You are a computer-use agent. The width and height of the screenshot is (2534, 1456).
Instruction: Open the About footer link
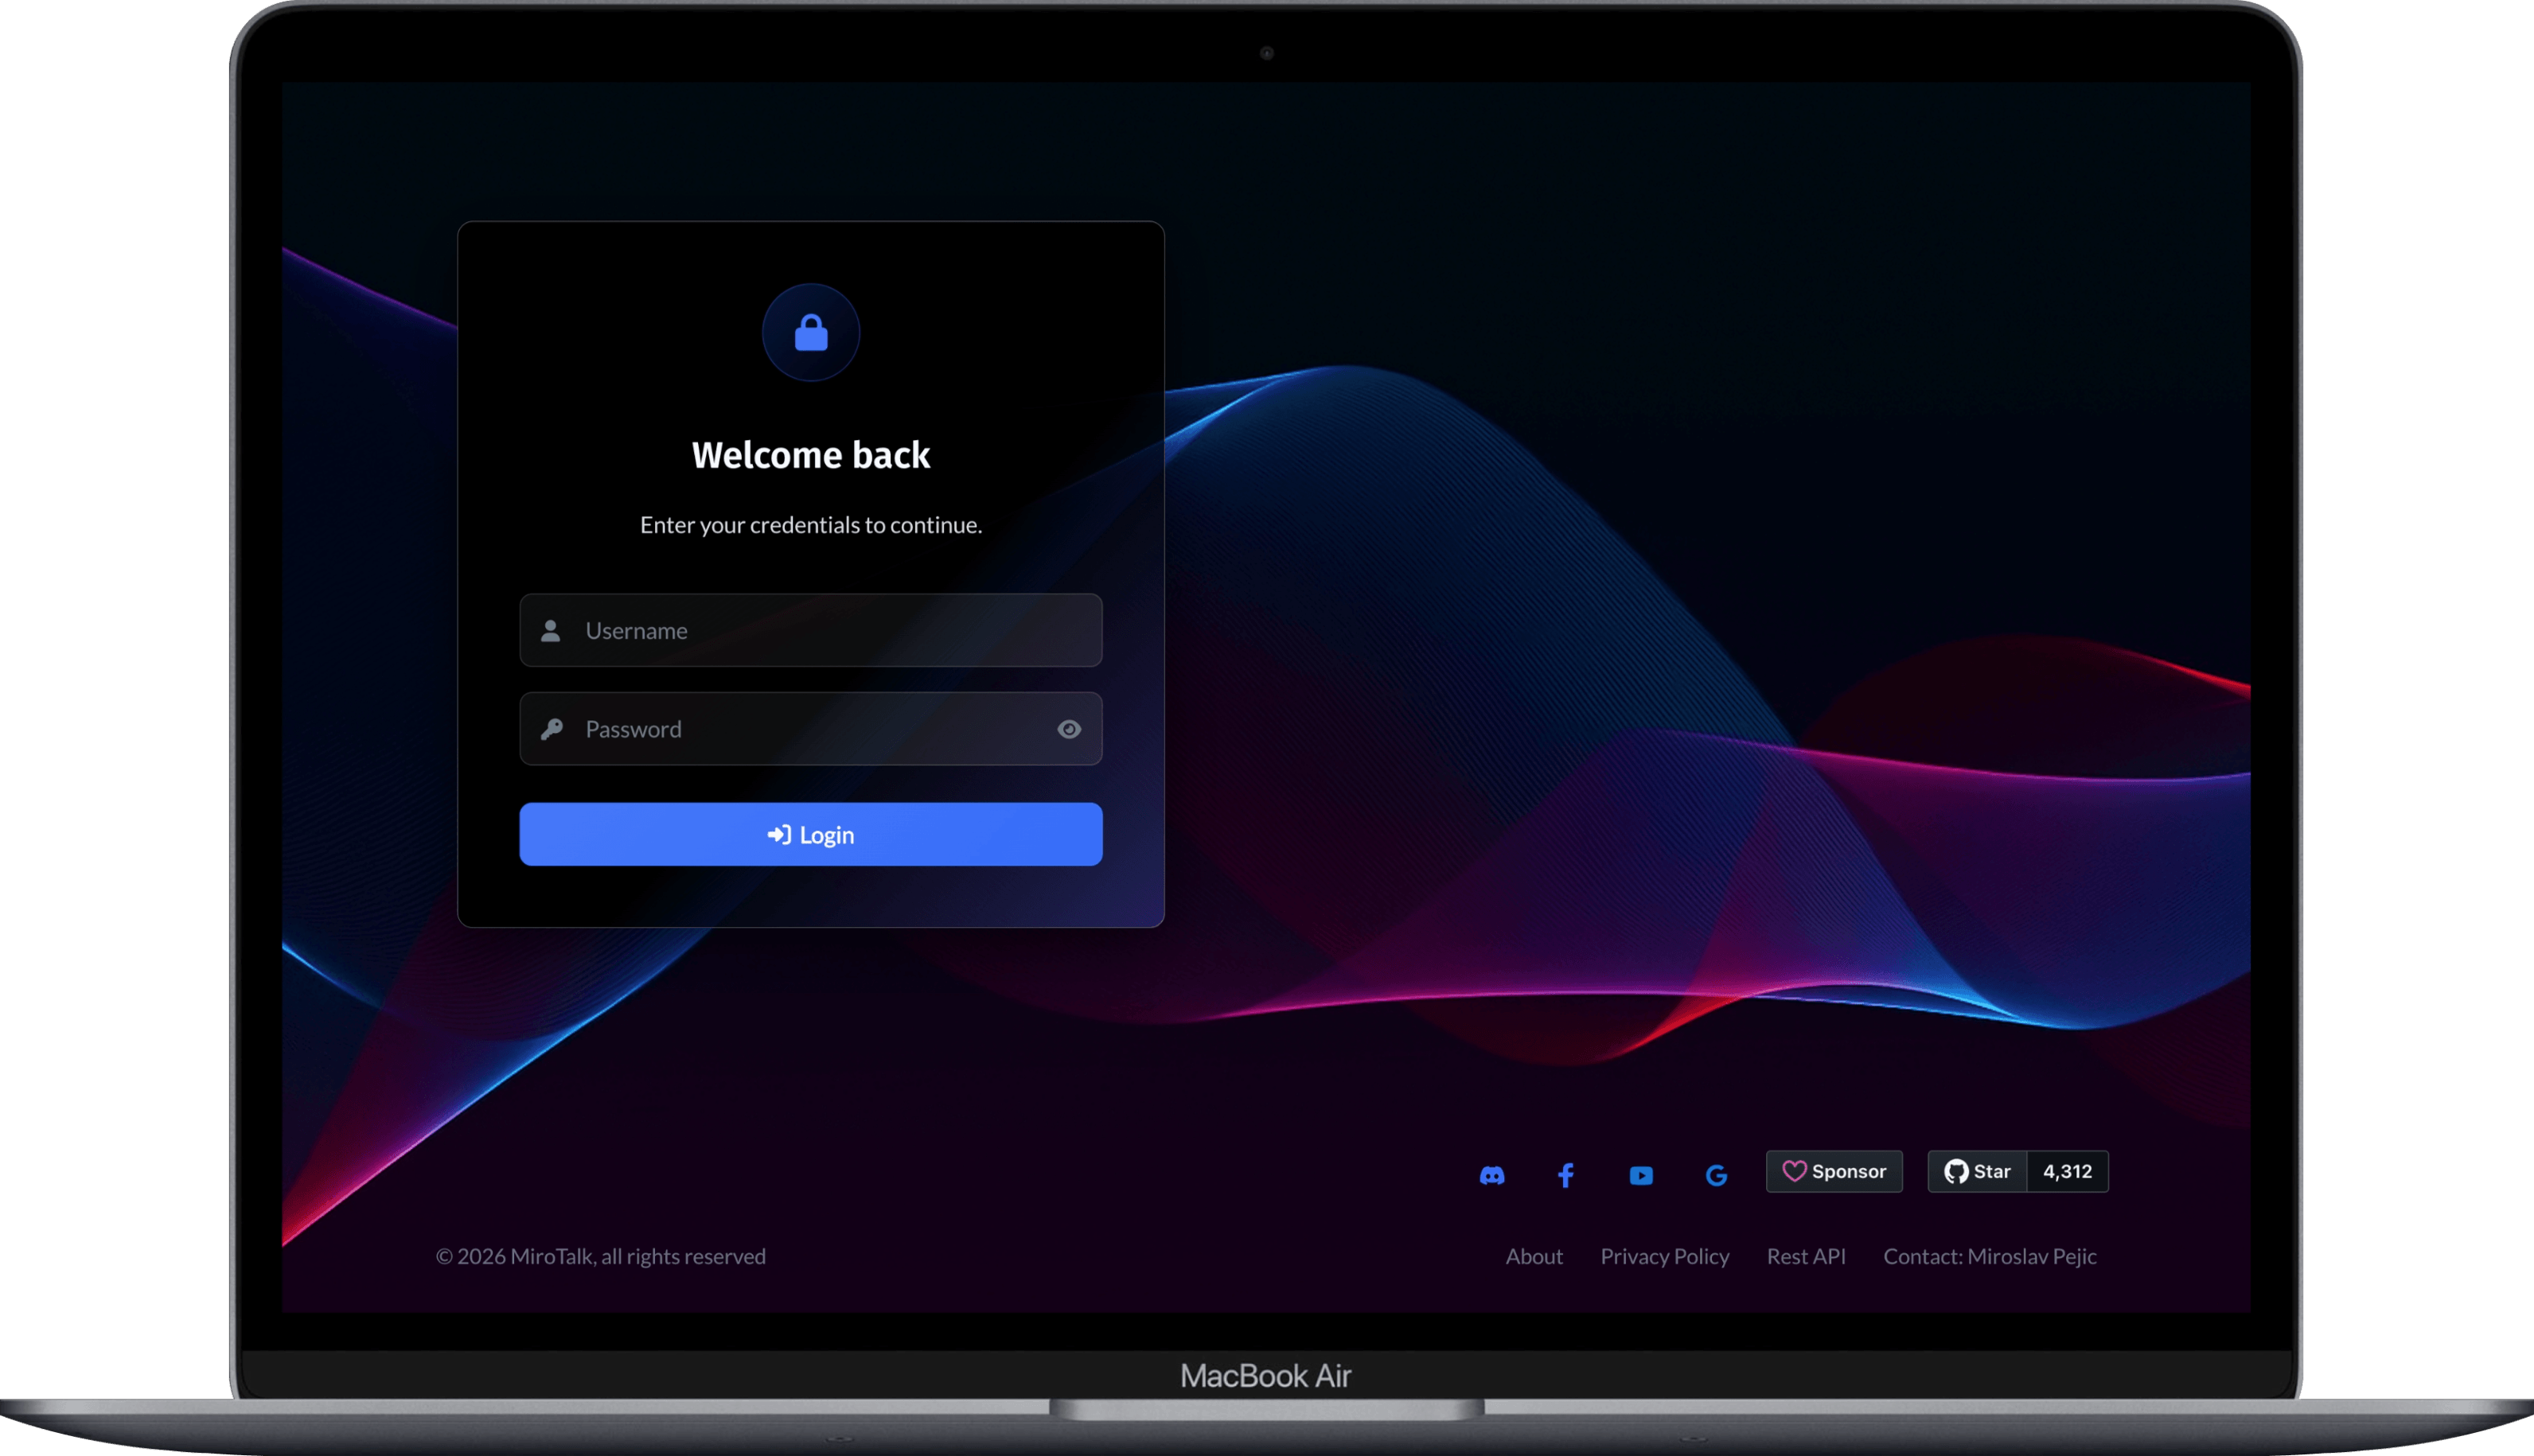1533,1256
